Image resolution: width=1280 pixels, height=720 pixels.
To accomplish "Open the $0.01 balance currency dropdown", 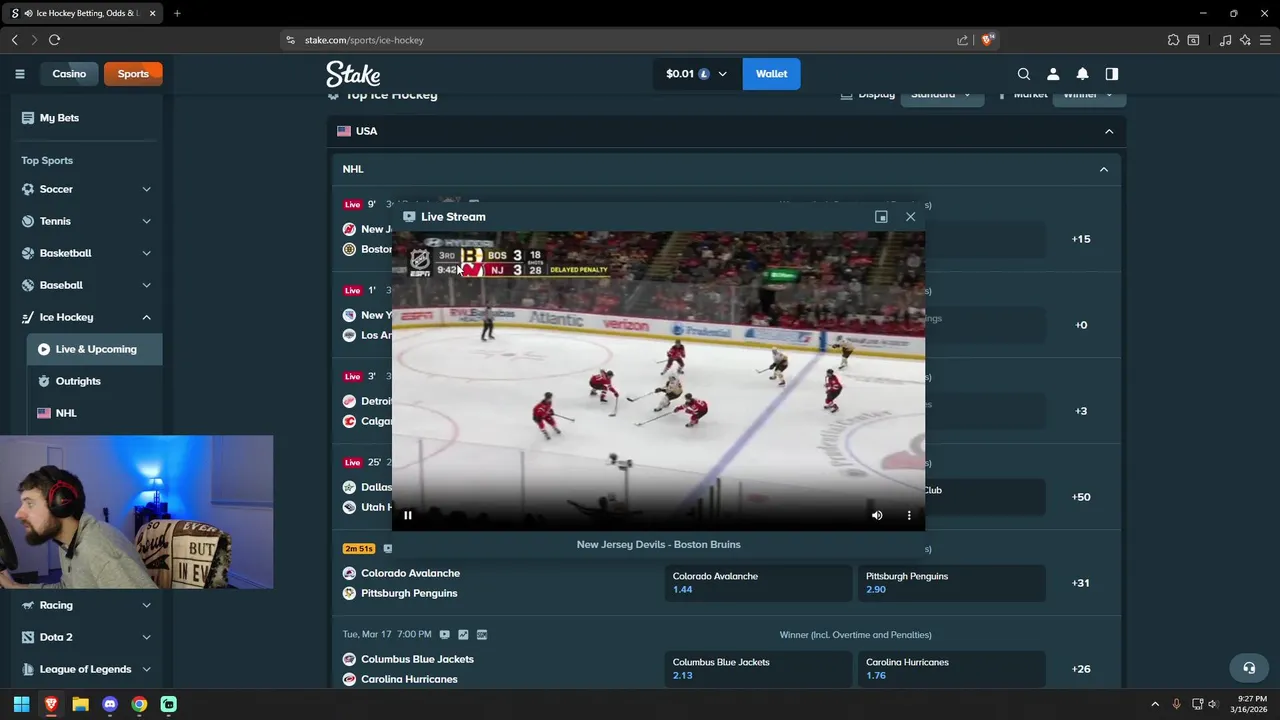I will pos(697,74).
